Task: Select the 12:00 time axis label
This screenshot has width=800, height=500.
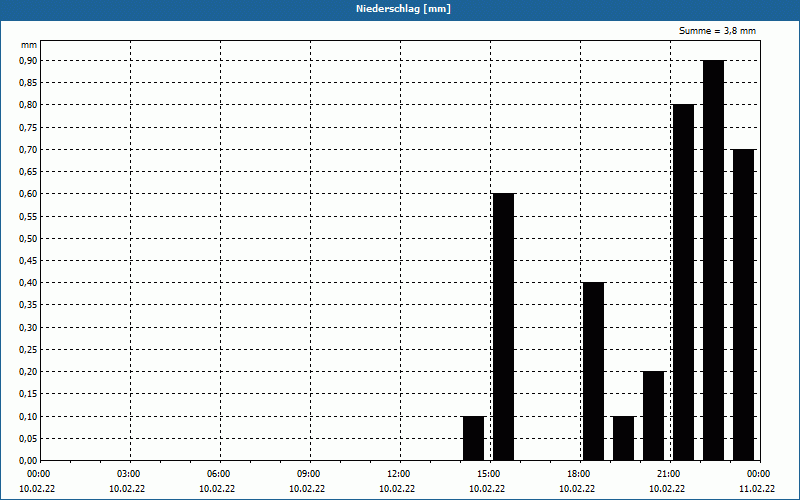Action: [x=400, y=474]
